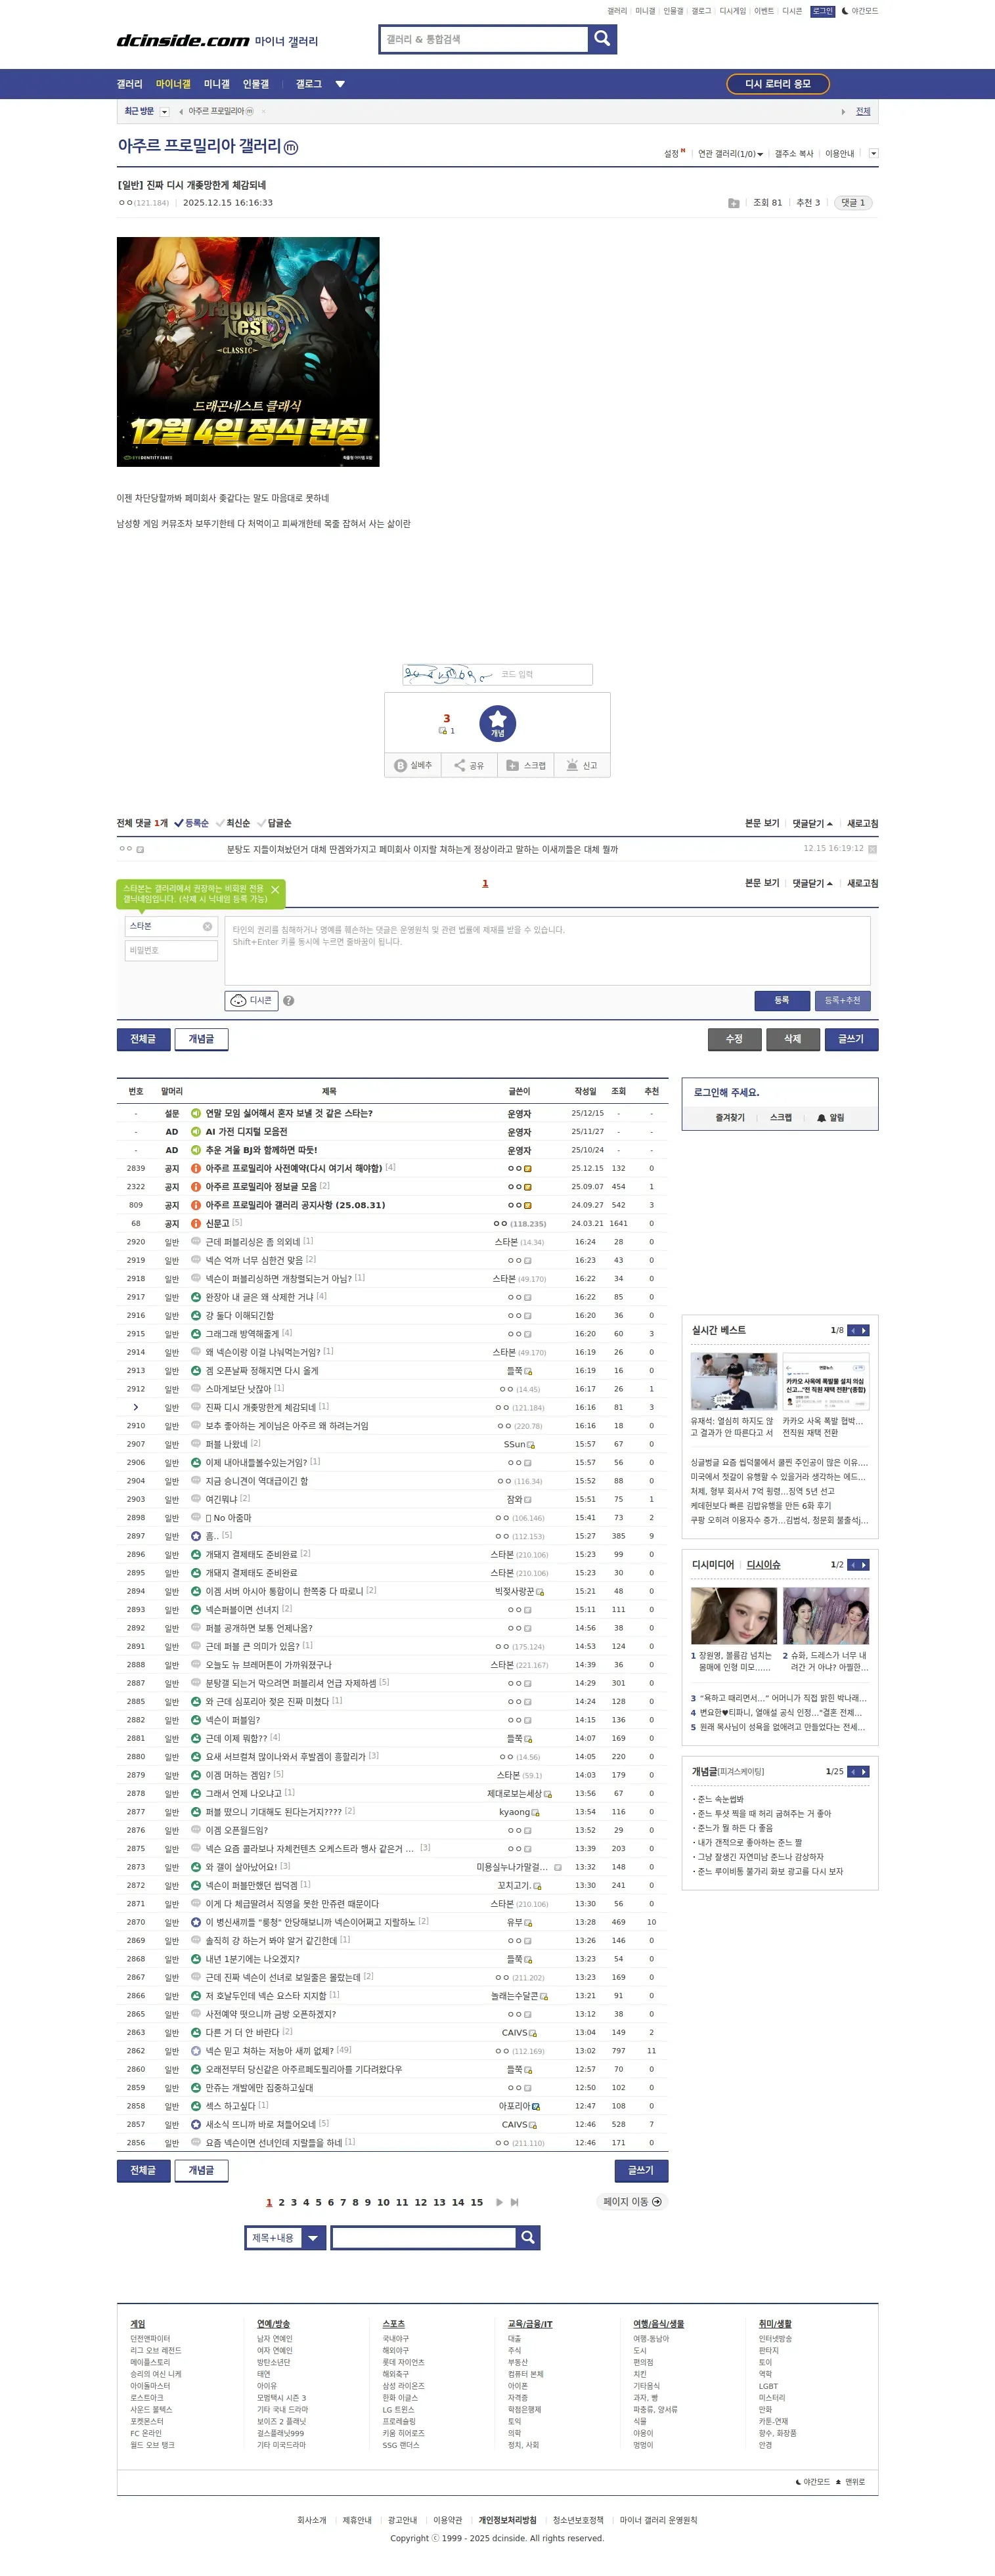
Task: Open small dropdown box after 이용안내
Action: pos(873,154)
